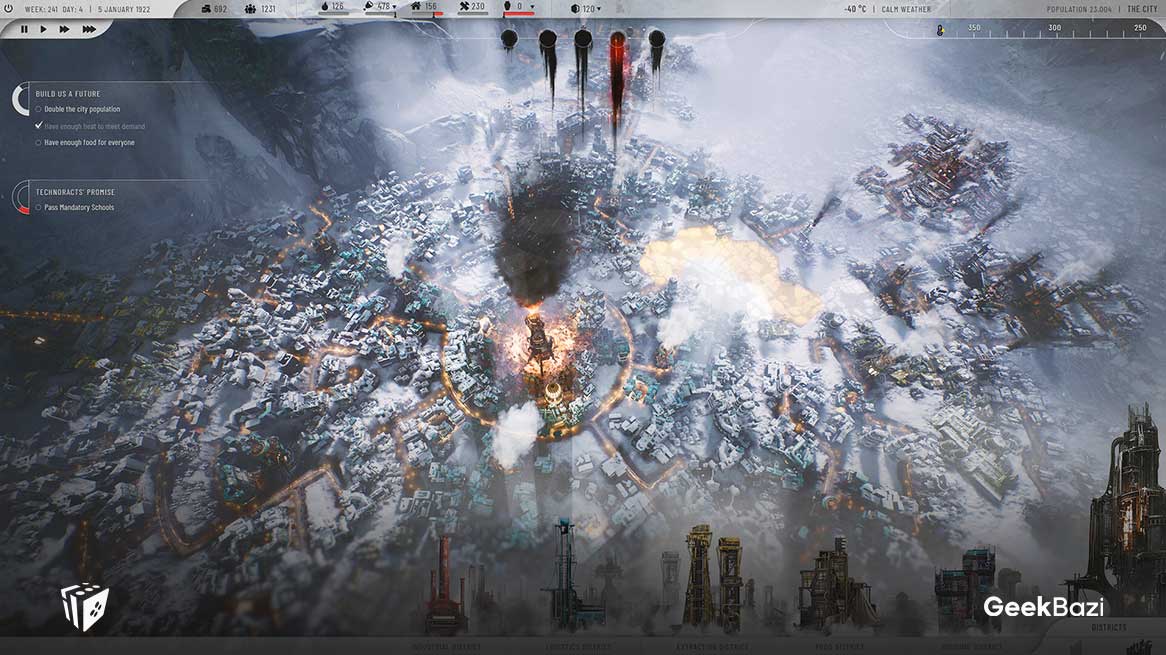This screenshot has width=1166, height=655.
Task: Expand the dropdown arrow next to goods 0
Action: 532,7
